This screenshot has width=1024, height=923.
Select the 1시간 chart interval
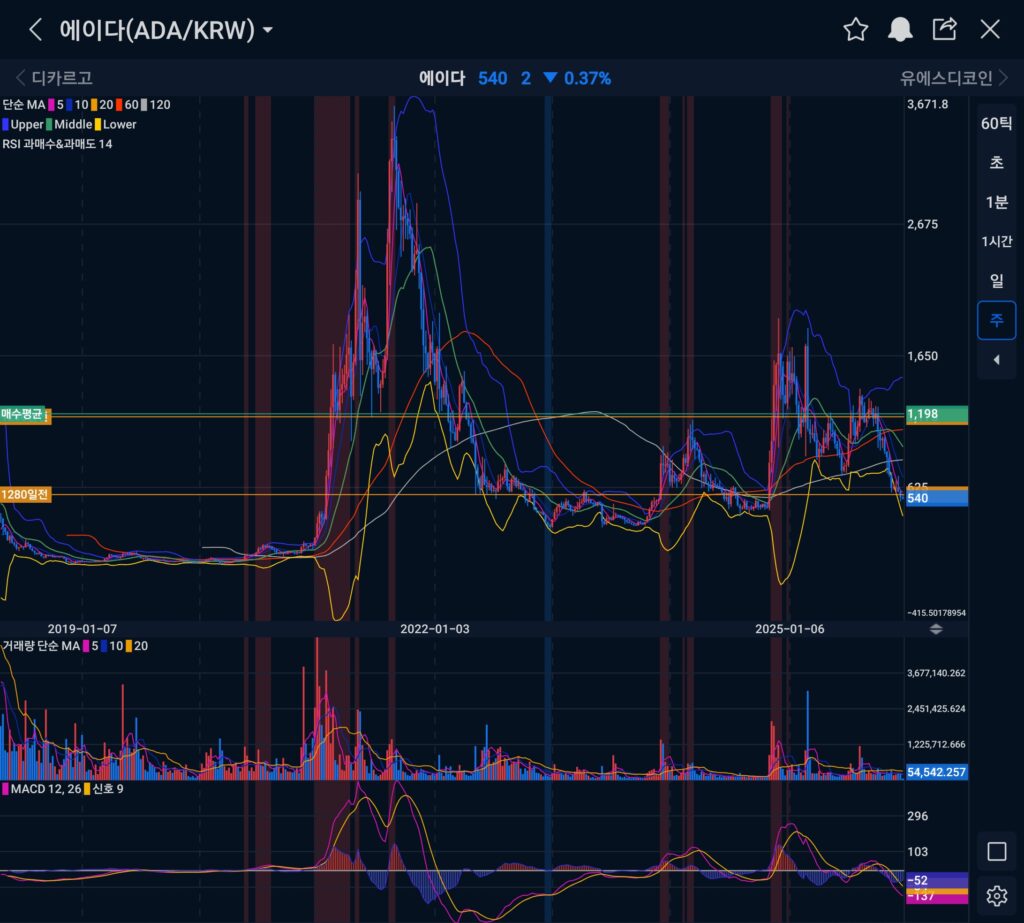(x=996, y=241)
